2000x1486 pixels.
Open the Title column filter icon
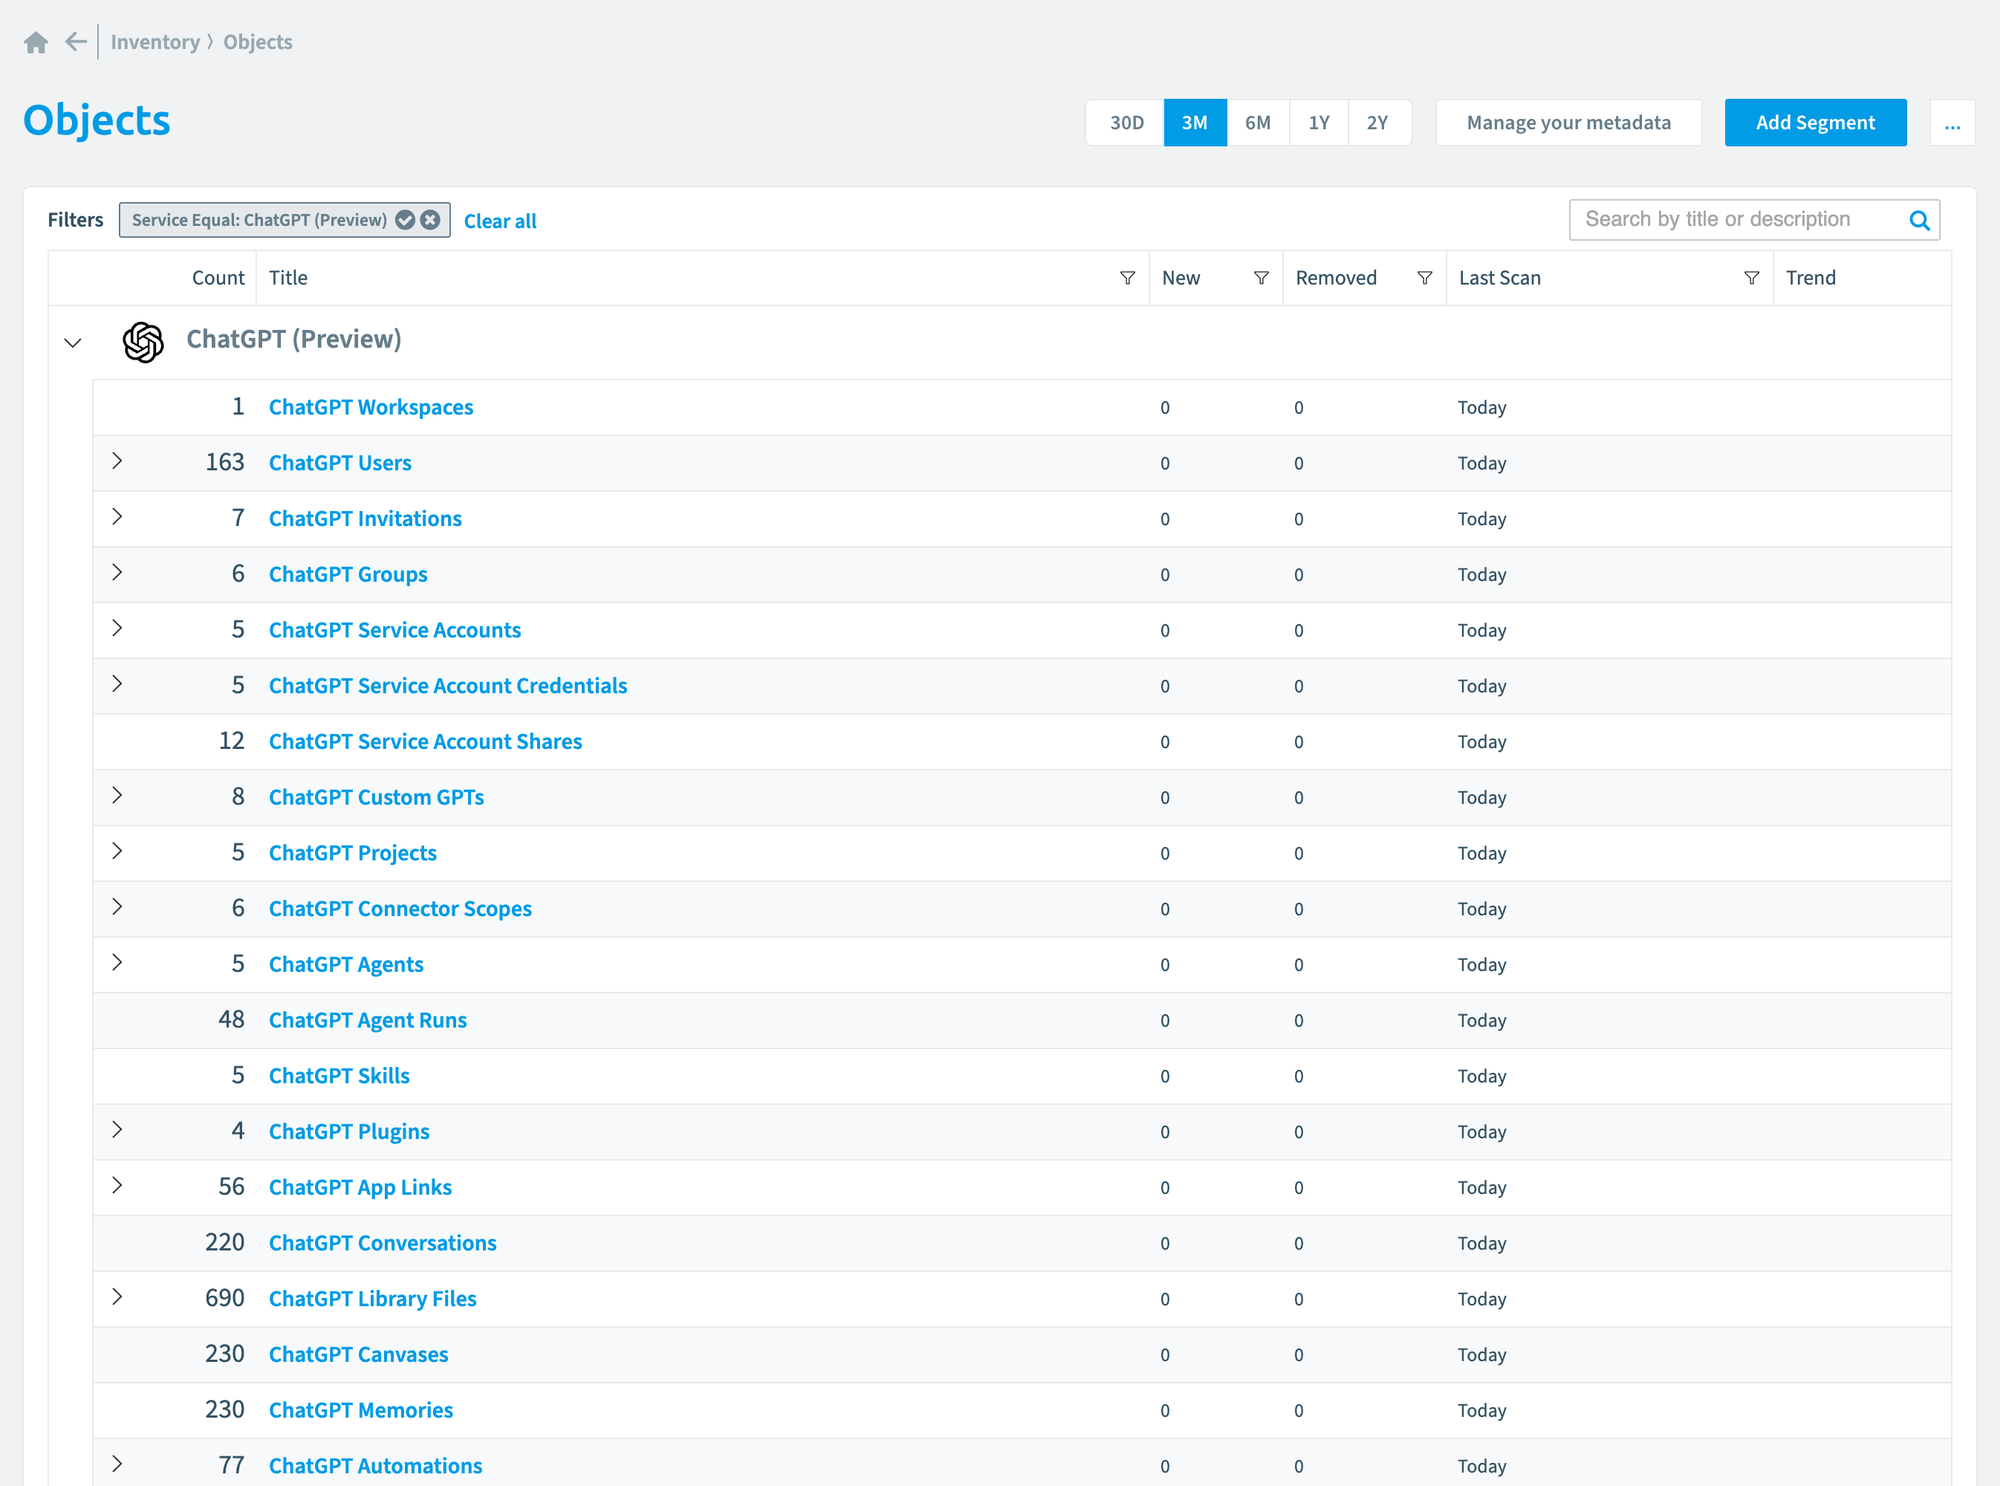1127,278
